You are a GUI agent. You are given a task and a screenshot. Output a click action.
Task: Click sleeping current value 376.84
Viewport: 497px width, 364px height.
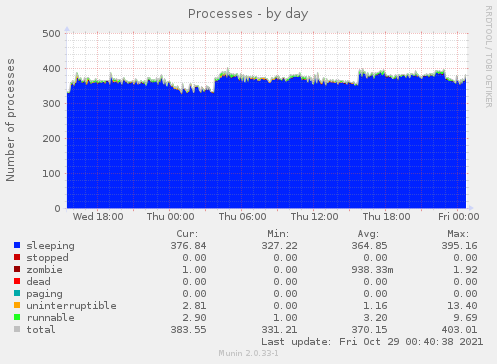188,246
